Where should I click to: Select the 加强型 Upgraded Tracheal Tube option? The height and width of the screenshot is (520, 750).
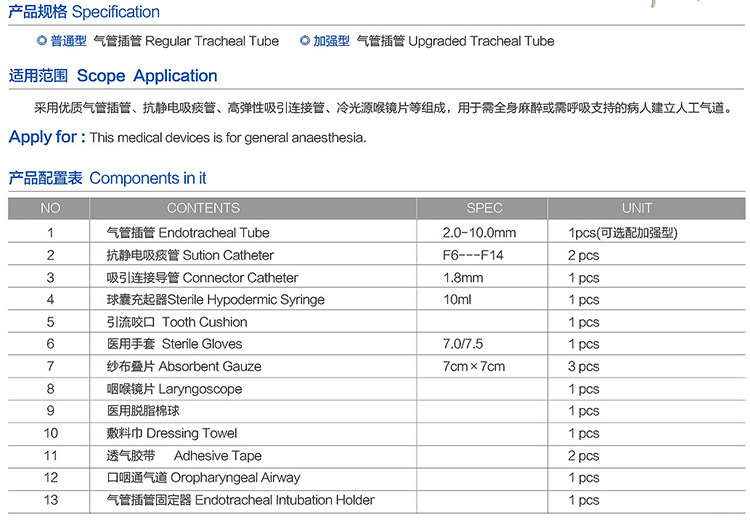pyautogui.click(x=426, y=41)
